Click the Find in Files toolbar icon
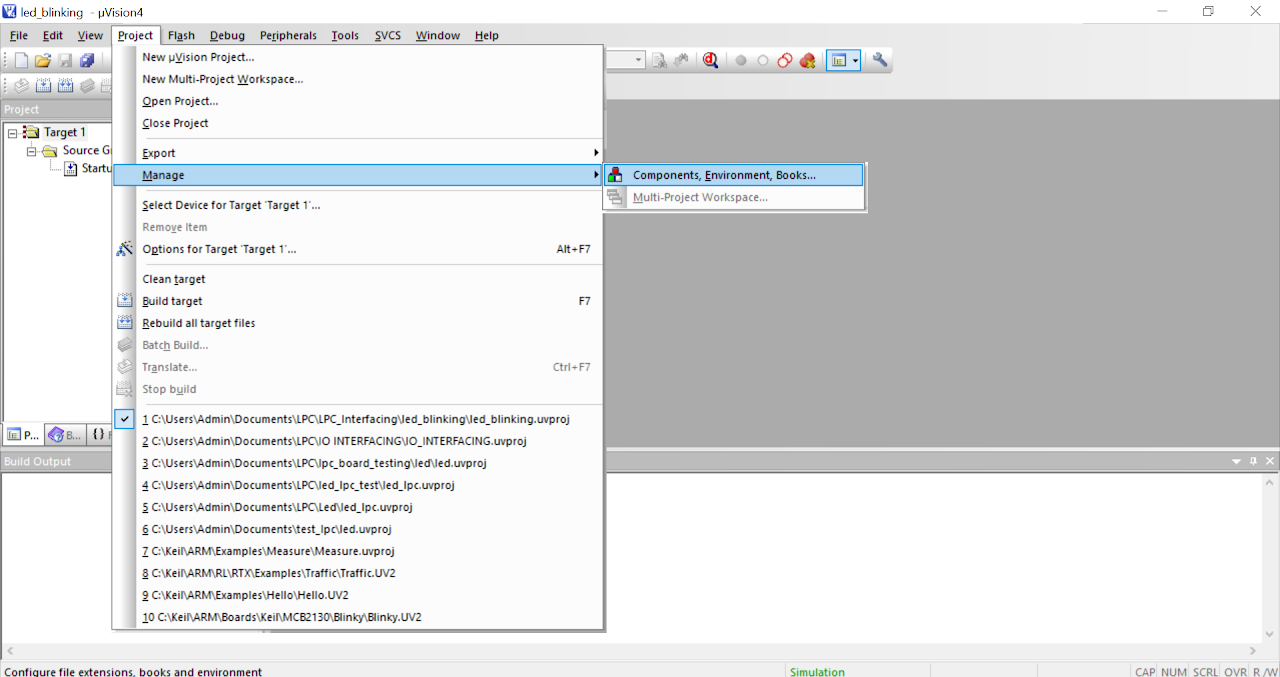 [660, 61]
